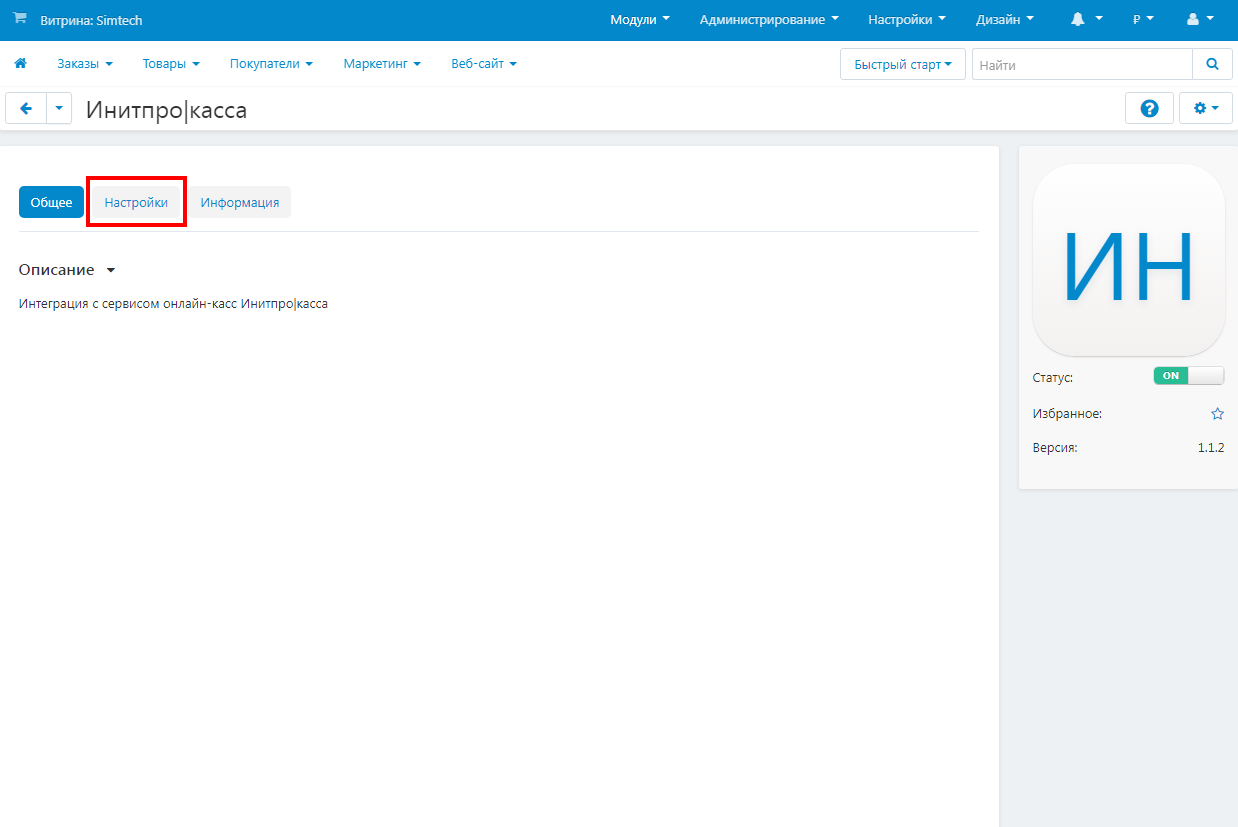The image size is (1238, 827).
Task: Open the Дизайн dropdown menu
Action: 1005,20
